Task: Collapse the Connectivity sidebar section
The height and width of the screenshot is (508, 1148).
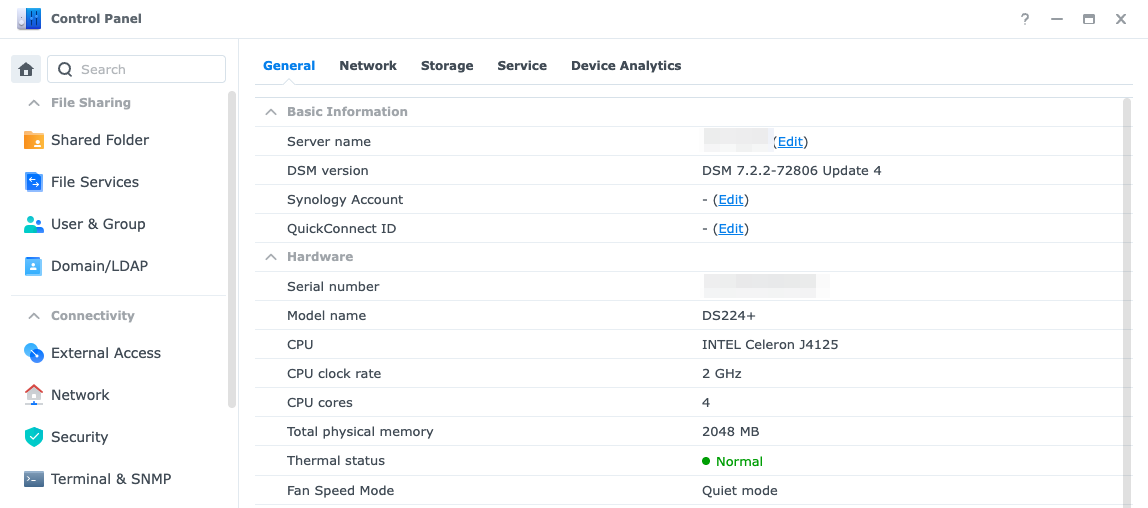Action: 34,316
